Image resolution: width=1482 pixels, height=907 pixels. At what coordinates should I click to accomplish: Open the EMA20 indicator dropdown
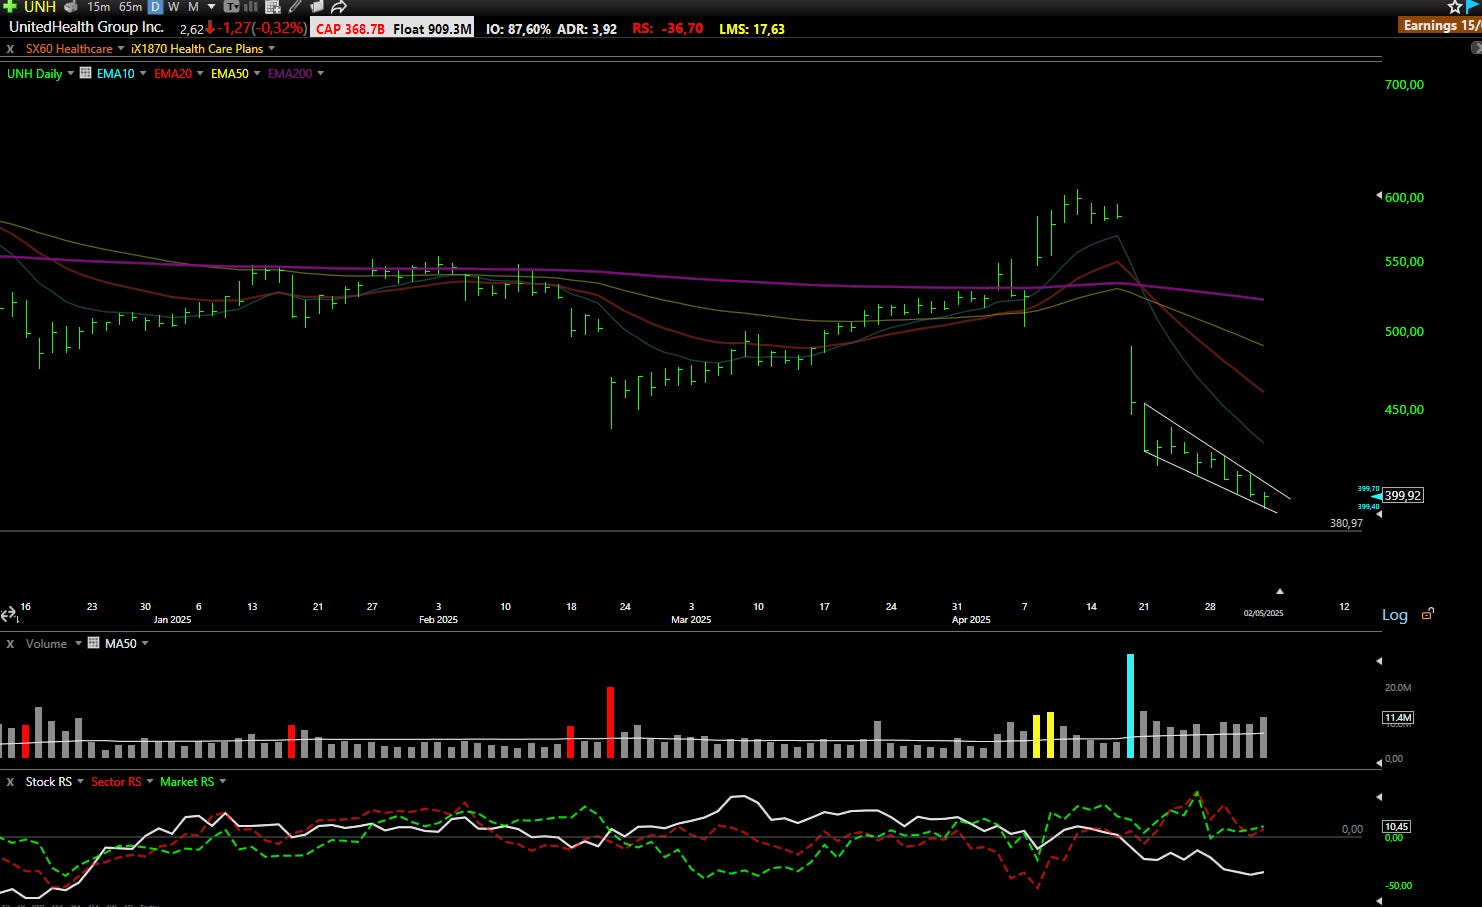[200, 73]
